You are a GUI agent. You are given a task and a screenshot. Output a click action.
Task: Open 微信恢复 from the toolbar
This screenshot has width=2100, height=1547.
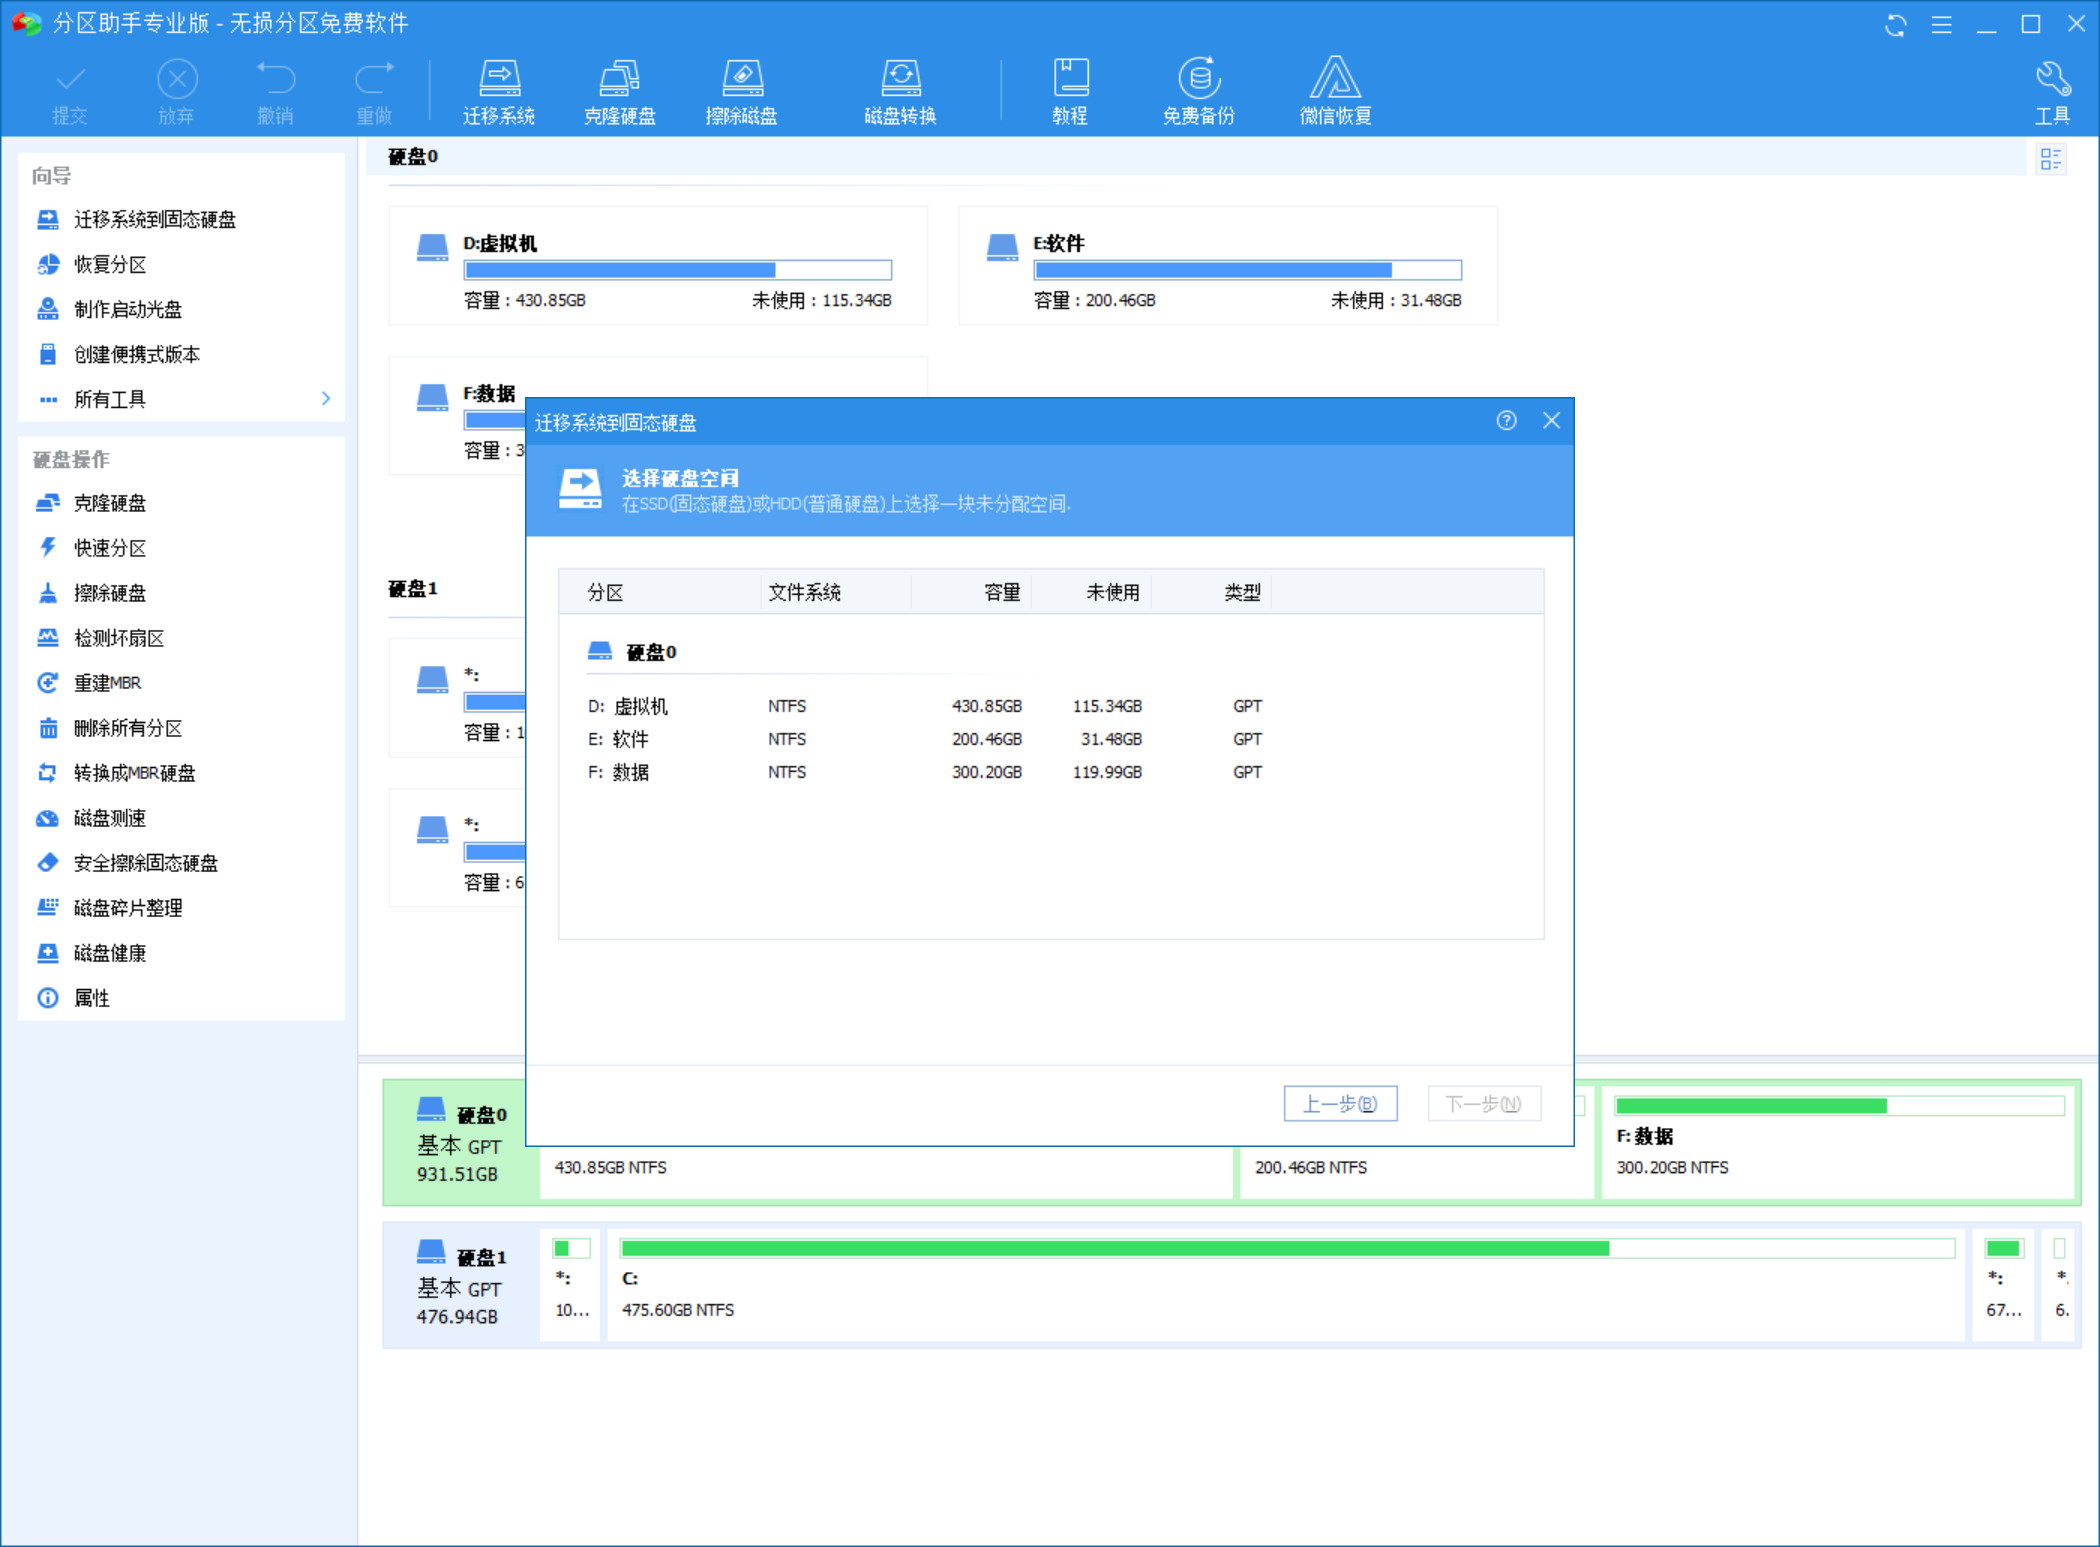[1335, 90]
